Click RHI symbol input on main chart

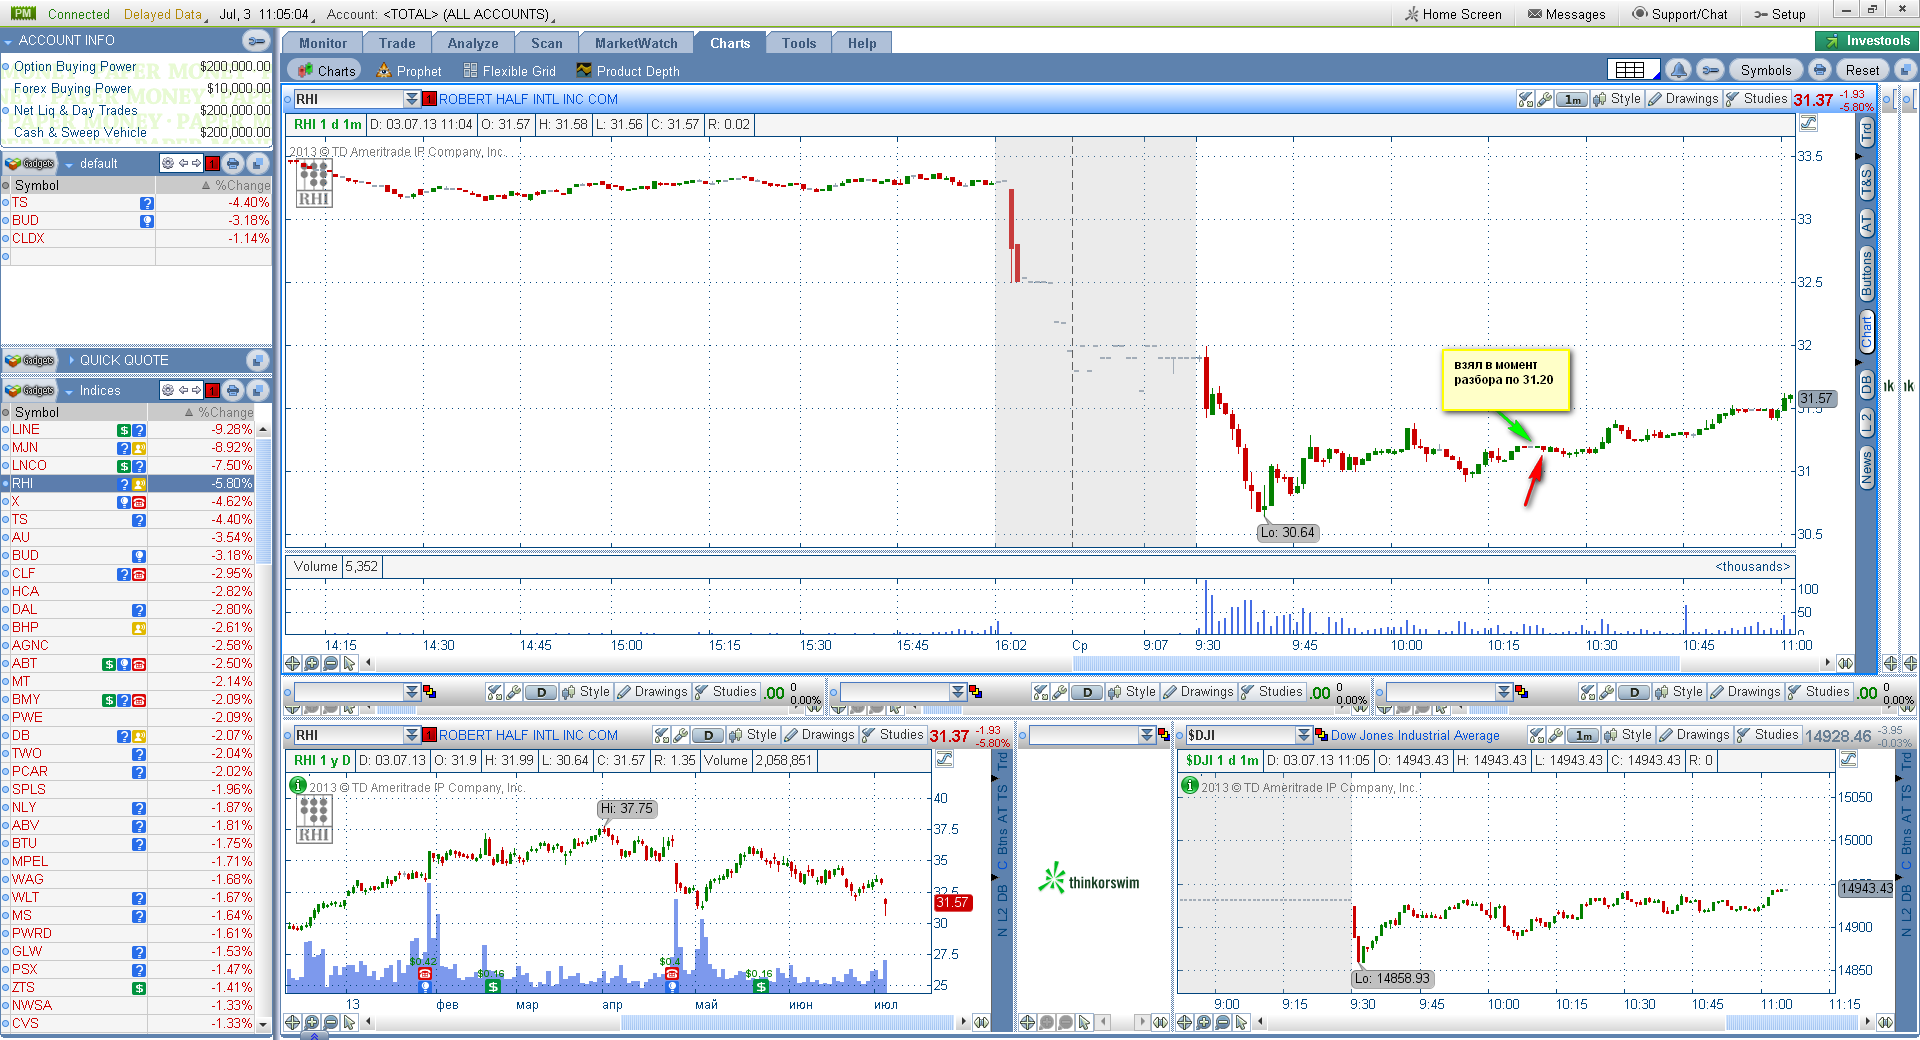click(348, 99)
